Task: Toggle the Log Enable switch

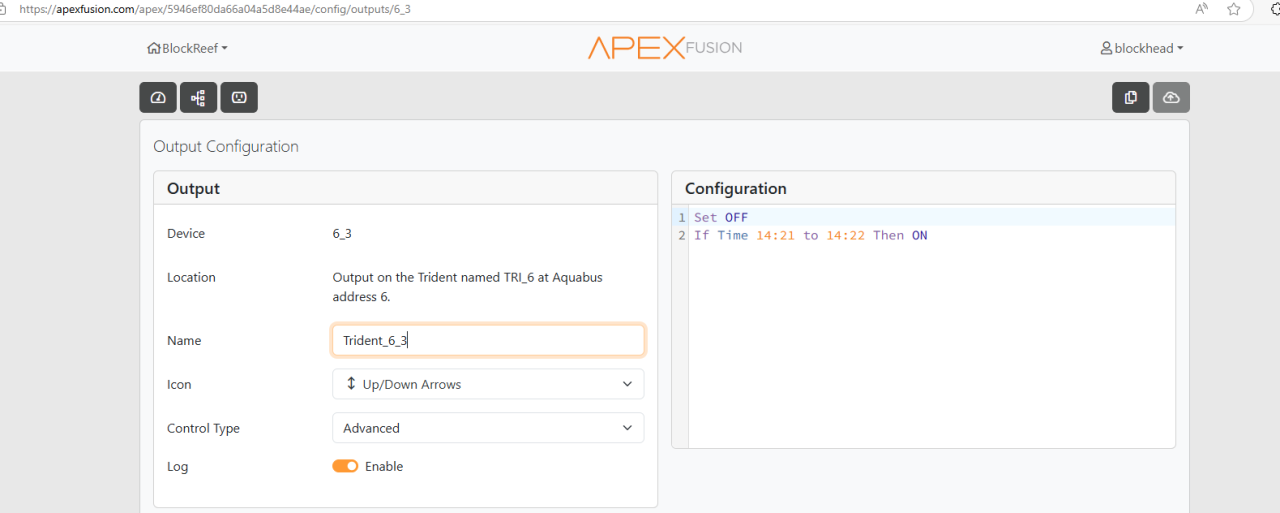Action: coord(345,466)
